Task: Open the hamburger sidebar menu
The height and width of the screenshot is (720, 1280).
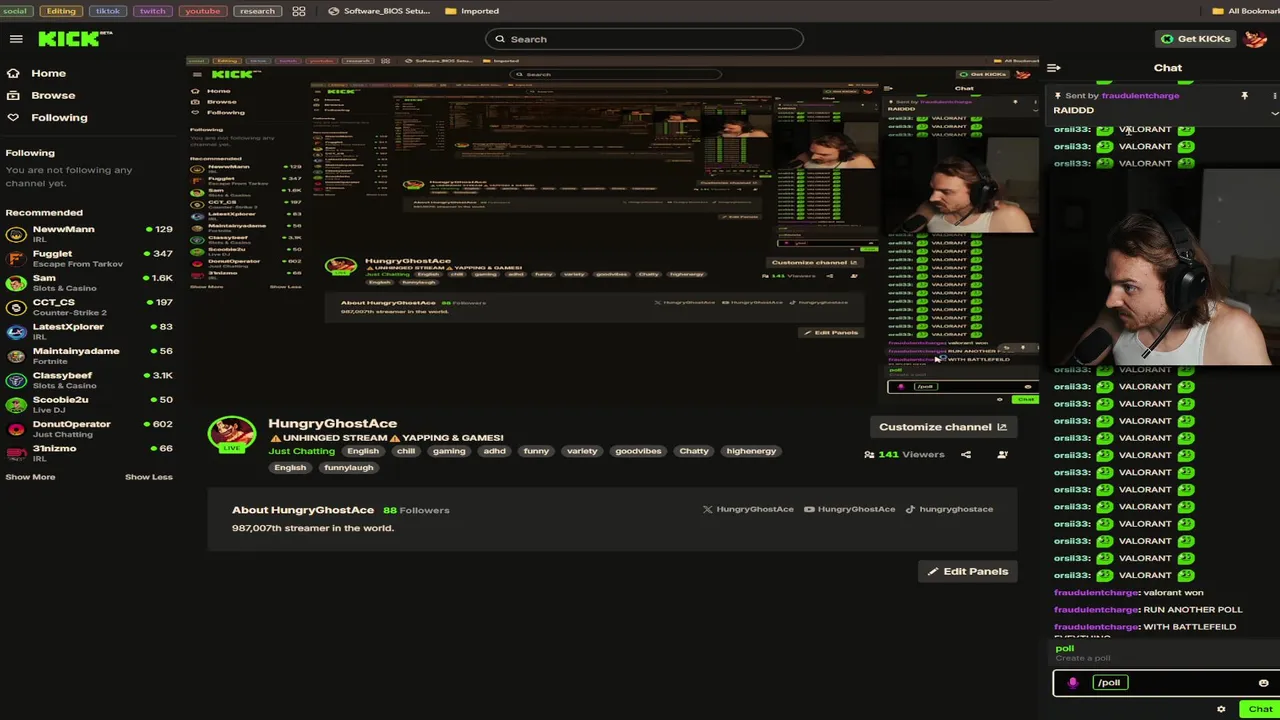Action: coord(16,39)
